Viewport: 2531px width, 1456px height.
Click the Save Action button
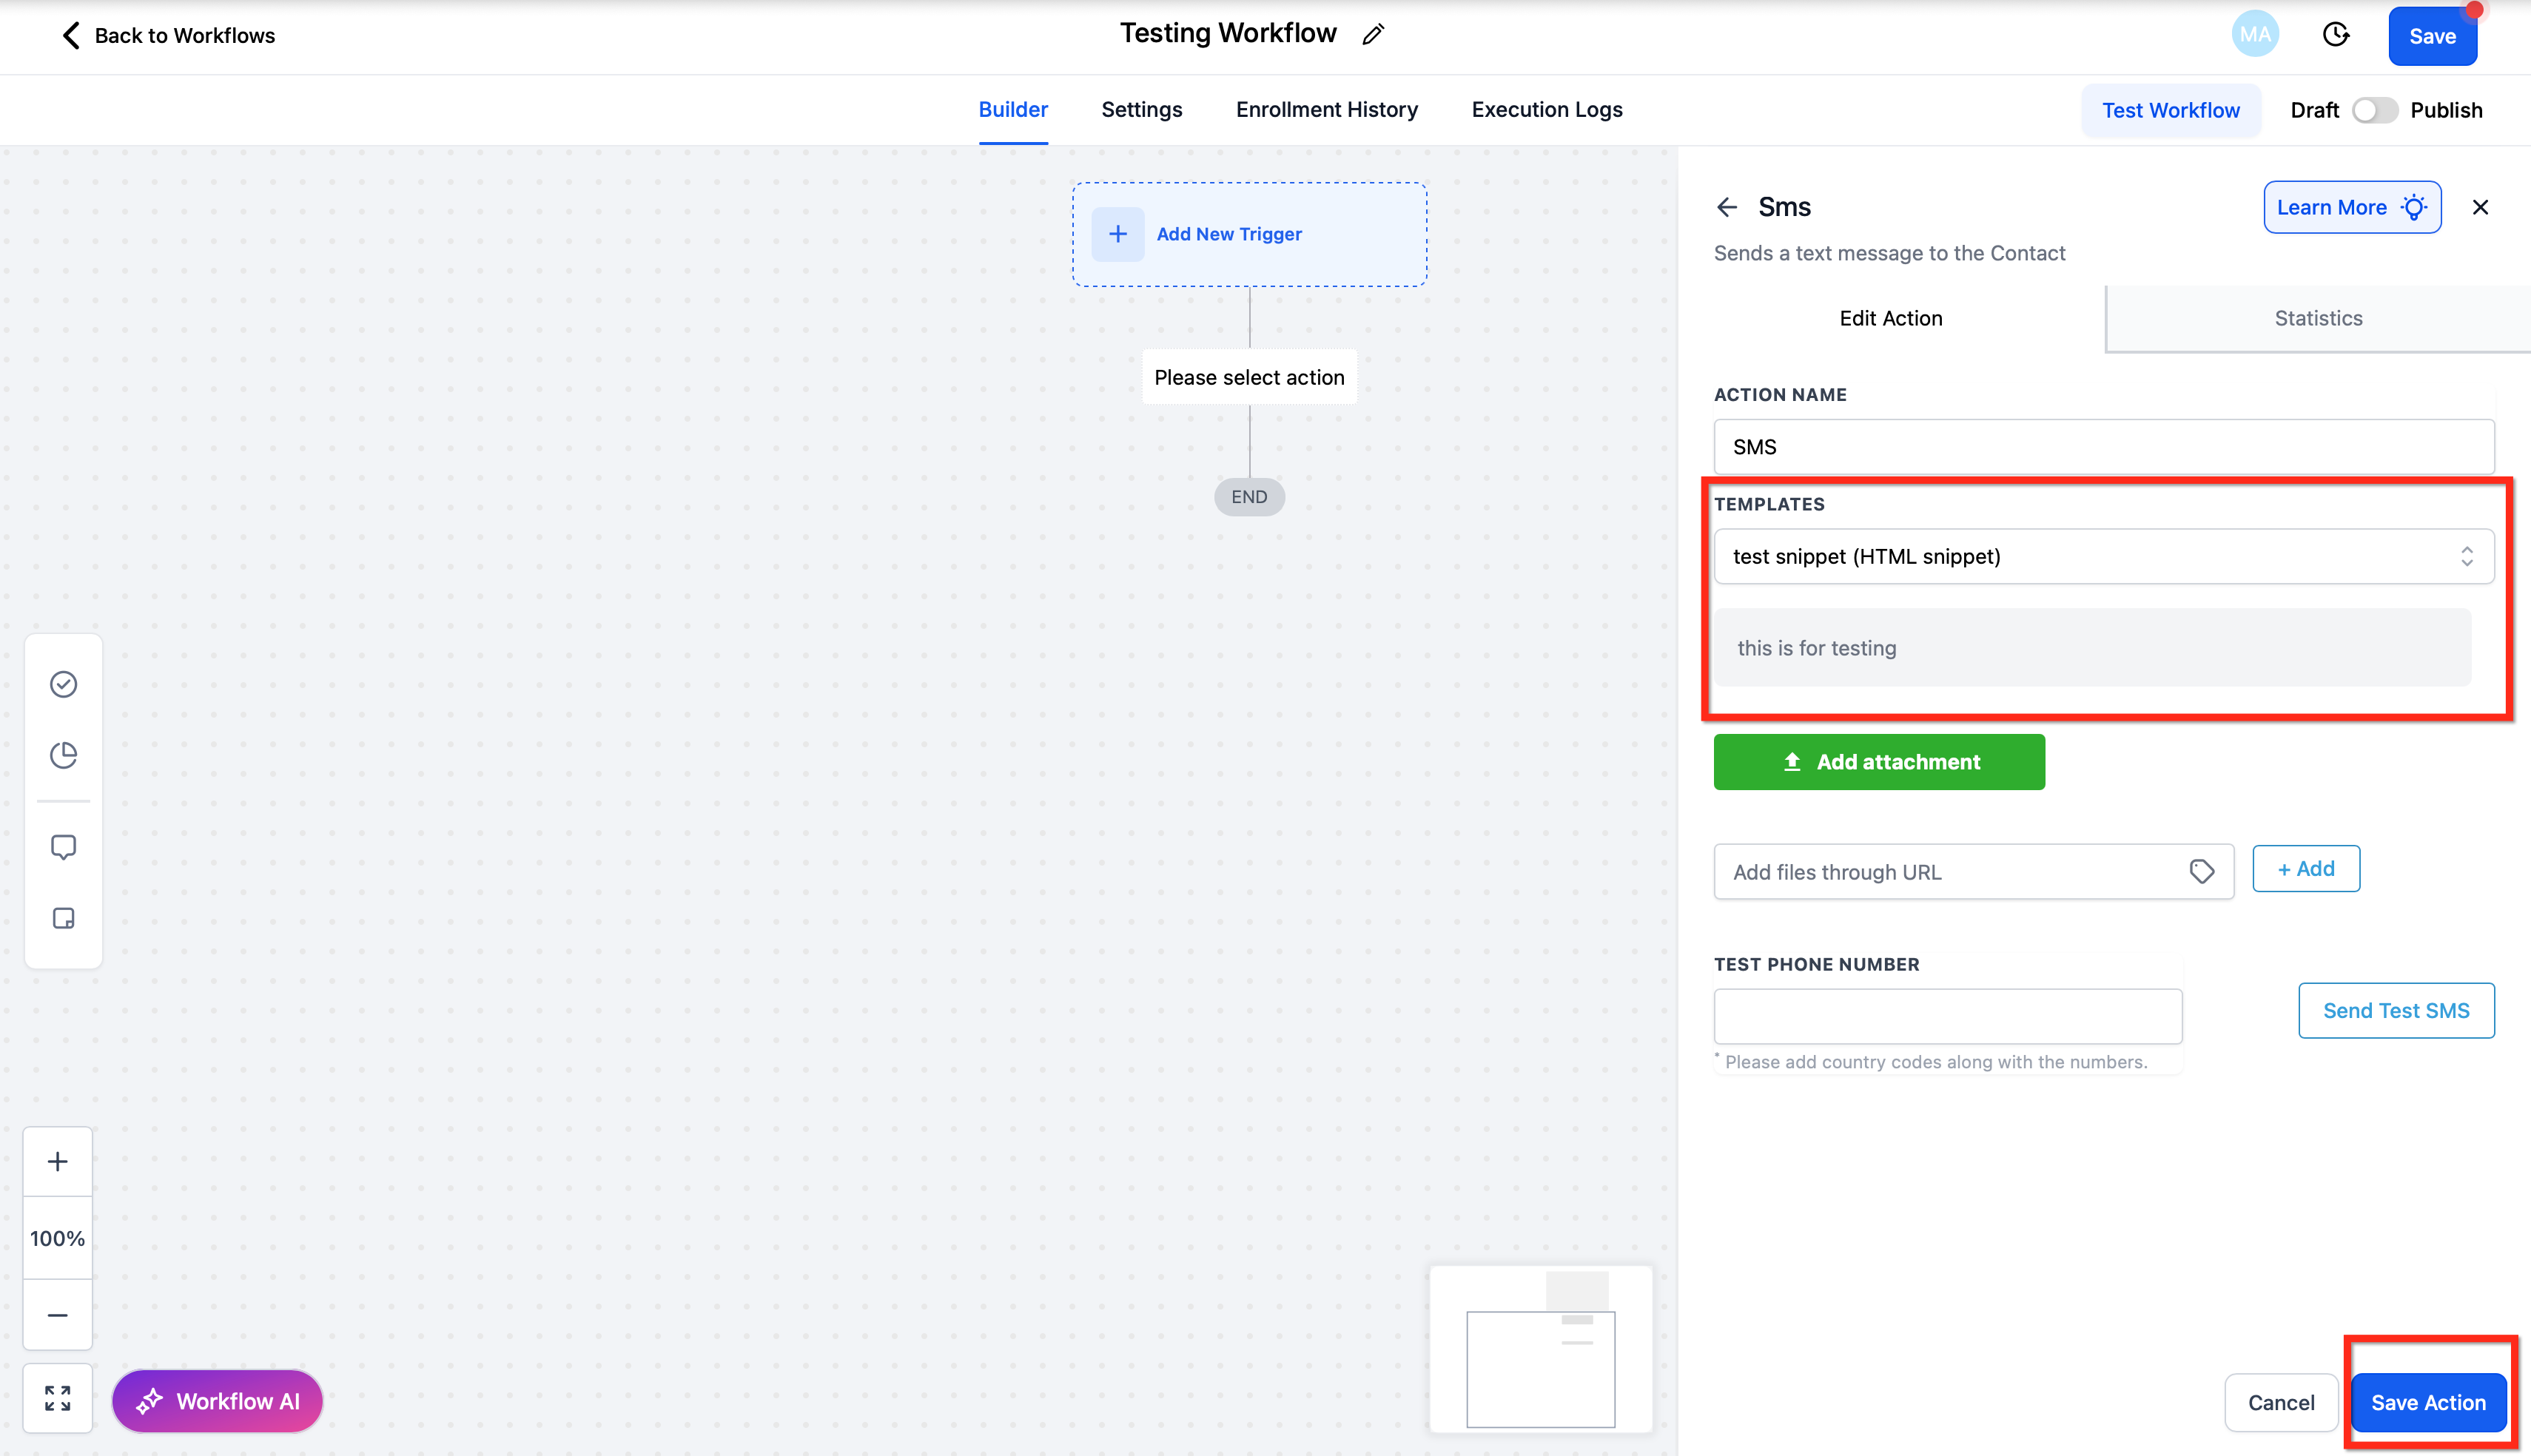2427,1402
